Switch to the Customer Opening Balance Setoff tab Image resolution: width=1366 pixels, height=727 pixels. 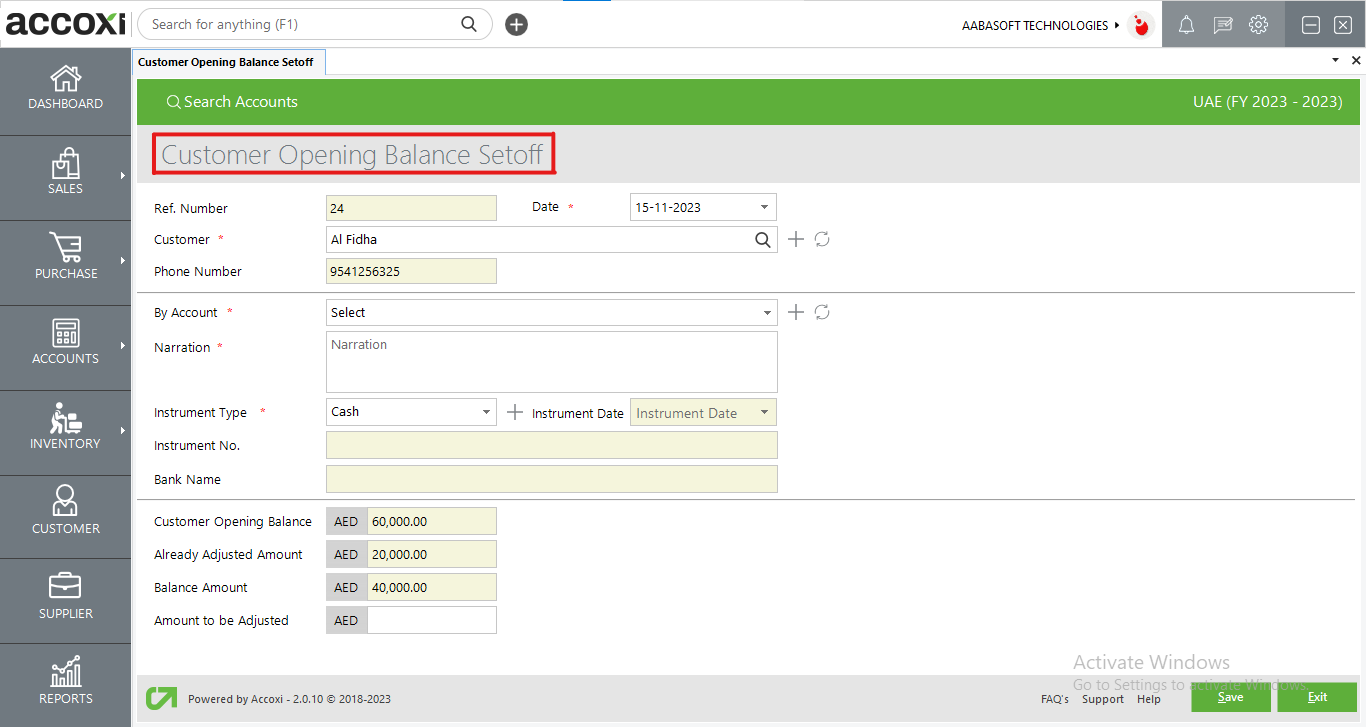tap(228, 61)
